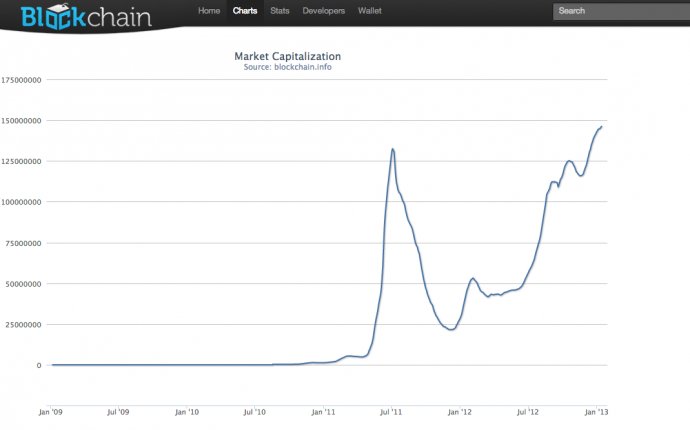Click the Jan '13 x-axis label
This screenshot has width=690, height=430.
point(596,412)
